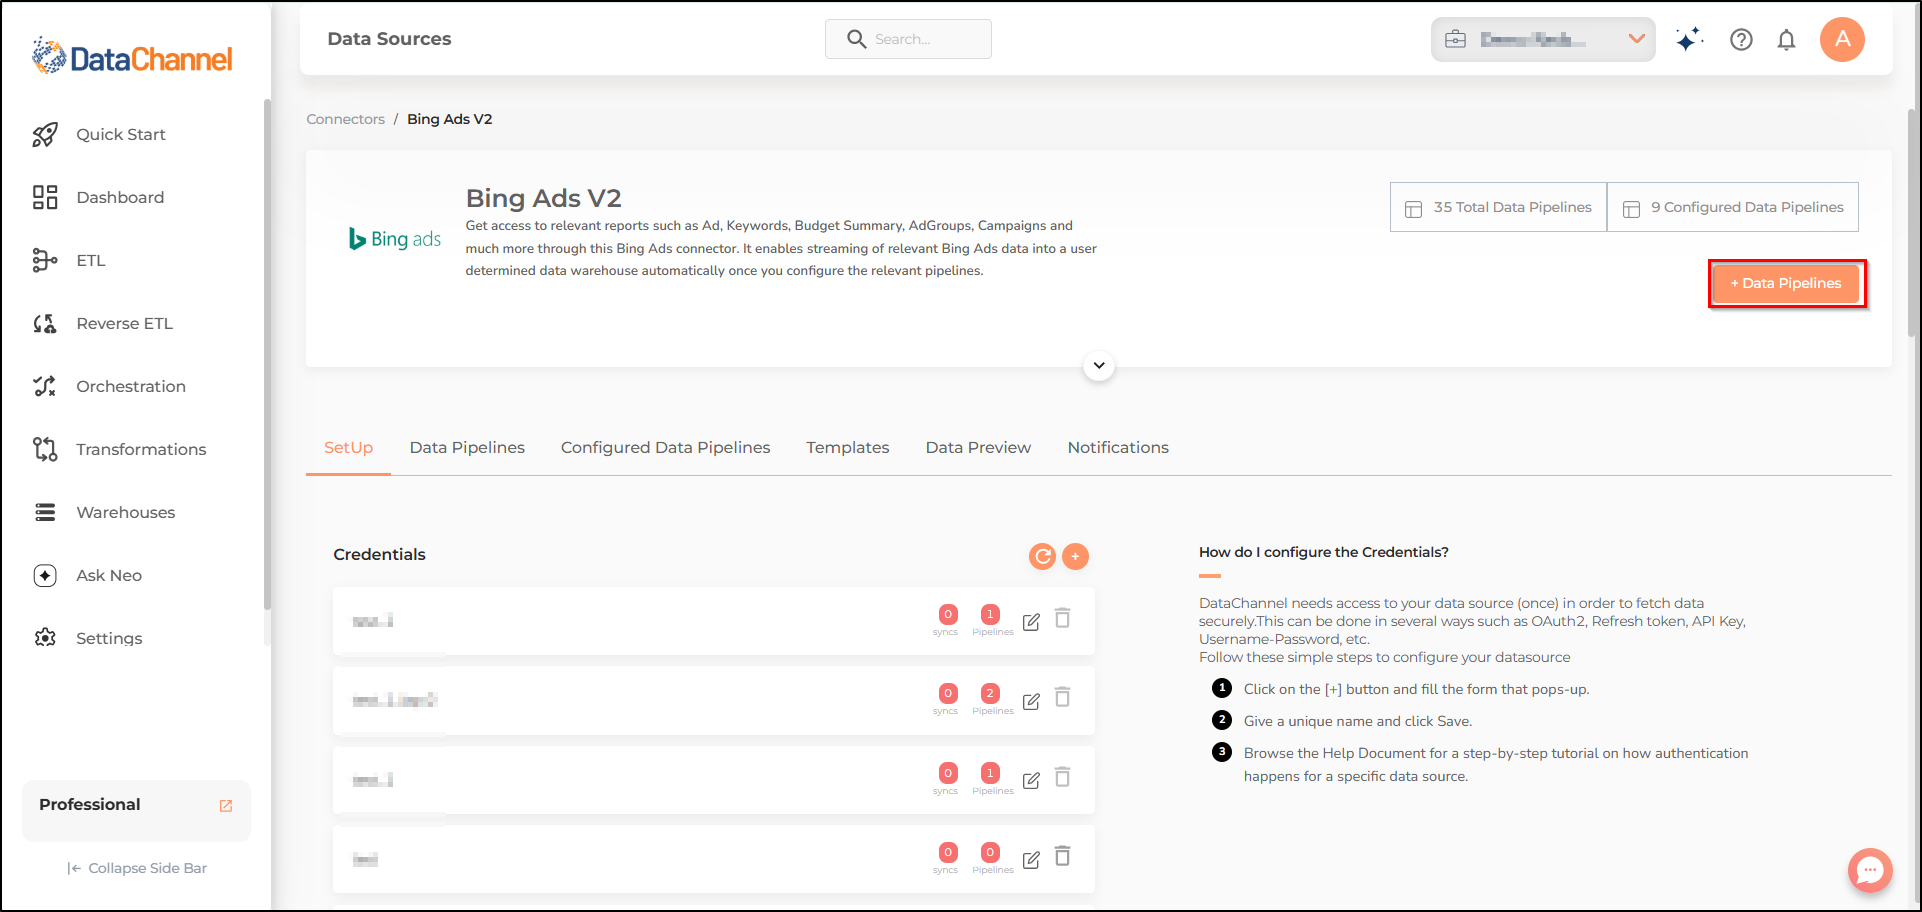View notifications via the bell icon
Image resolution: width=1922 pixels, height=912 pixels.
click(1786, 40)
